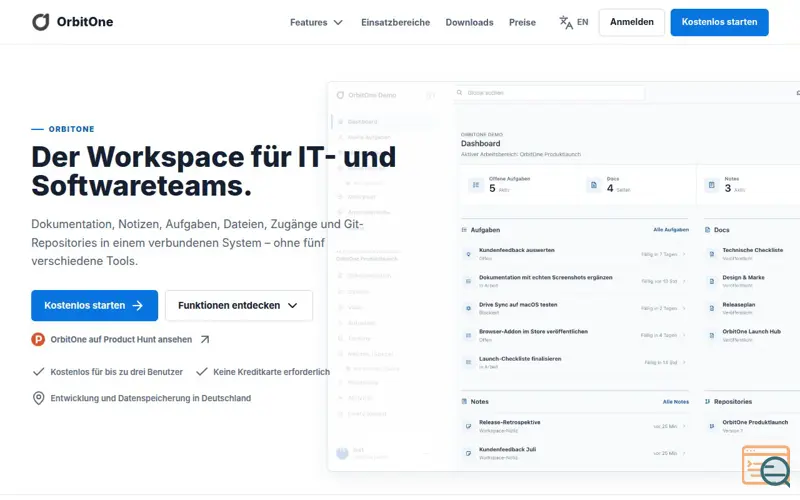Click the text Drive Sync auf macOS testen
Viewport: 800px width, 500px height.
(x=518, y=305)
